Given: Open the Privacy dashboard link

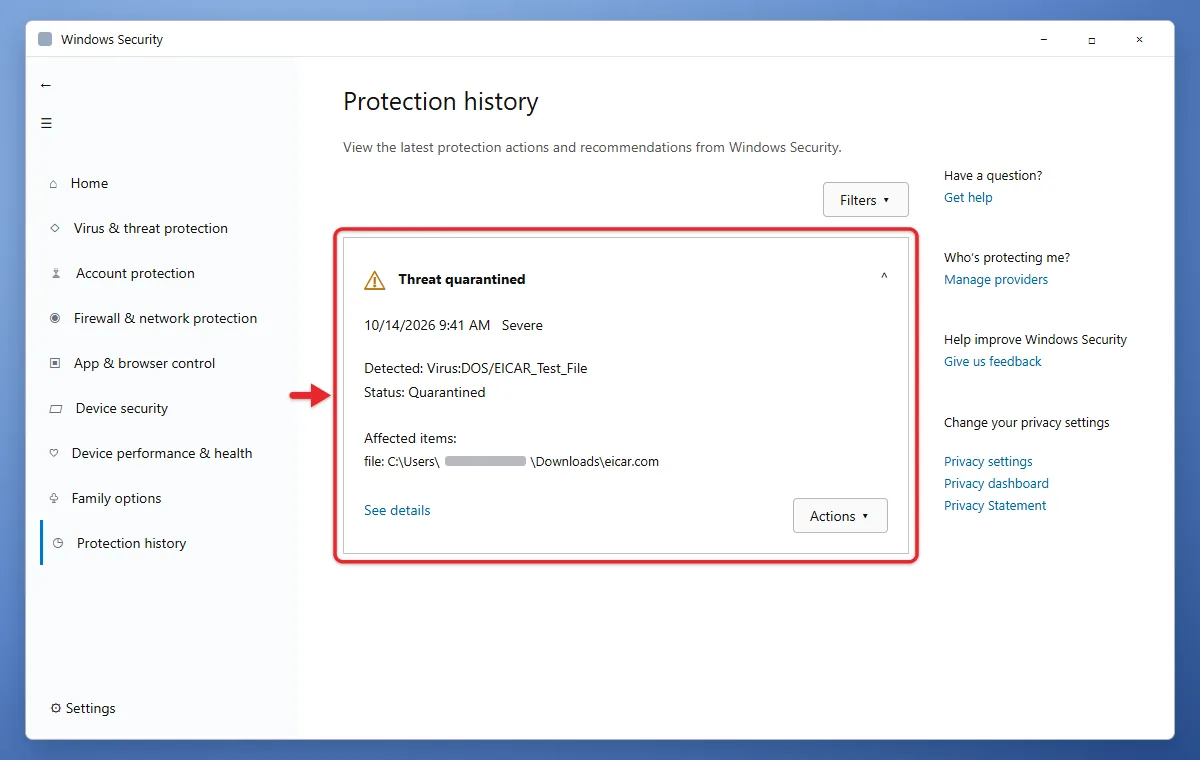Looking at the screenshot, I should click(996, 483).
